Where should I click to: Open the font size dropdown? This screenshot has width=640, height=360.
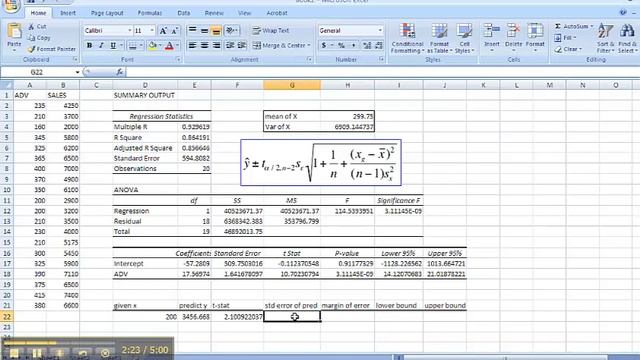[152, 31]
